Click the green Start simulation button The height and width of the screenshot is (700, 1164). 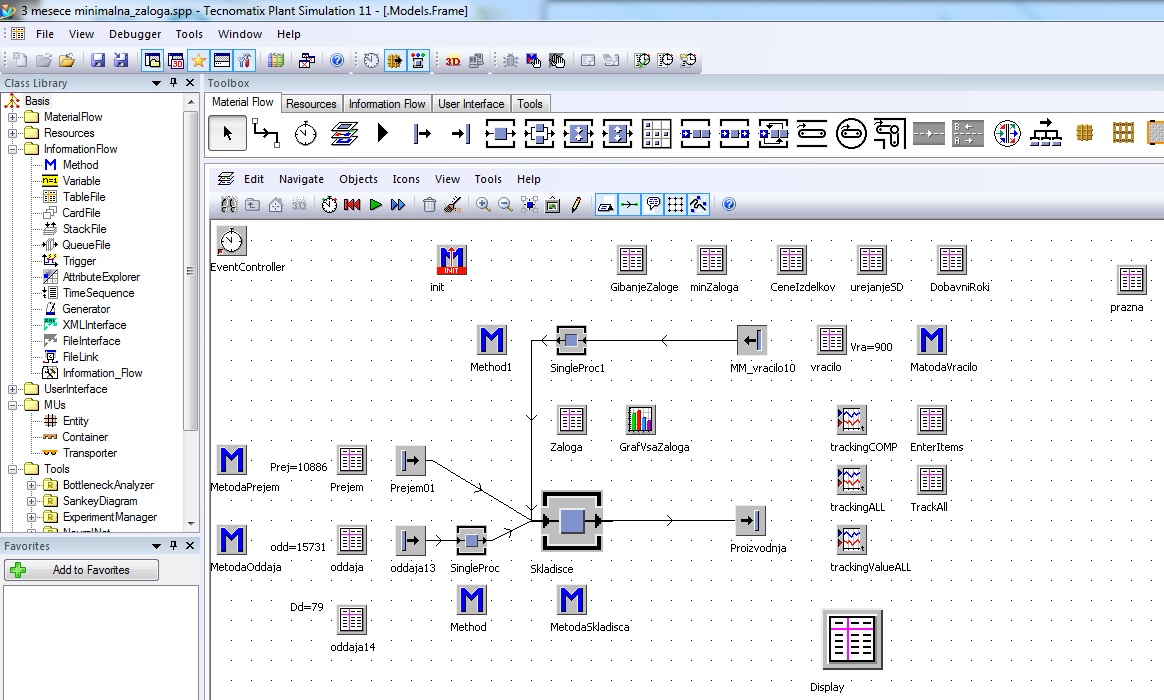tap(375, 205)
